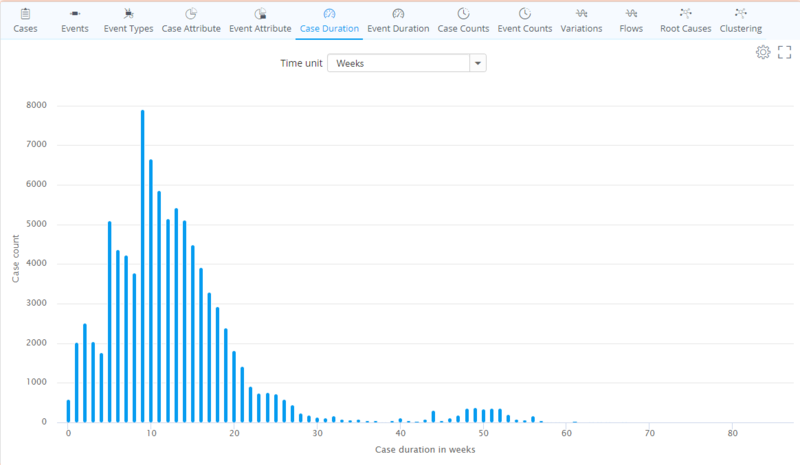
Task: Click the Flows wave icon
Action: 631,13
